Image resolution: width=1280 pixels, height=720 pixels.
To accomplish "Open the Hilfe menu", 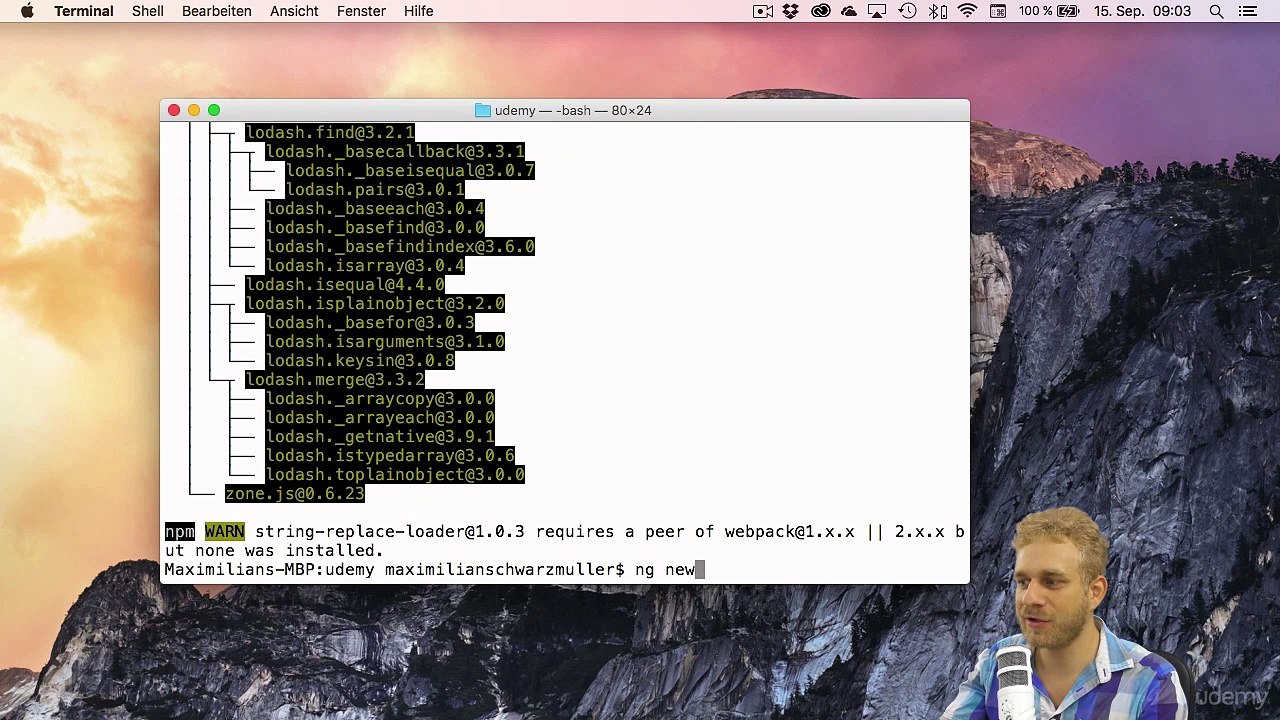I will 418,11.
